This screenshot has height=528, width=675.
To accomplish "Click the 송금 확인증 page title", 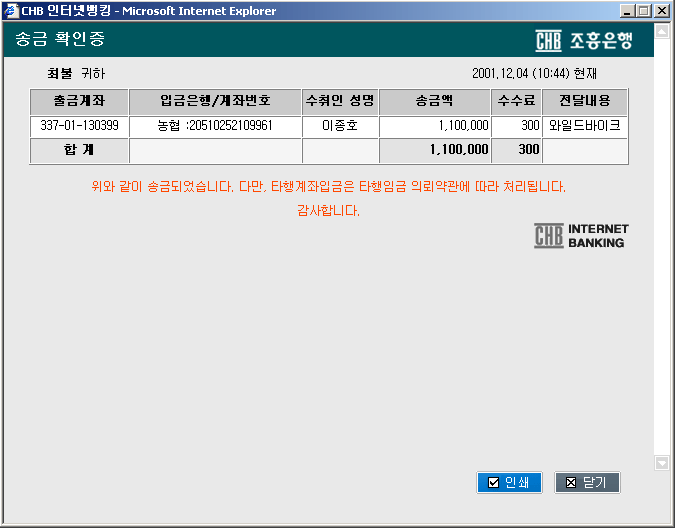I will (60, 39).
